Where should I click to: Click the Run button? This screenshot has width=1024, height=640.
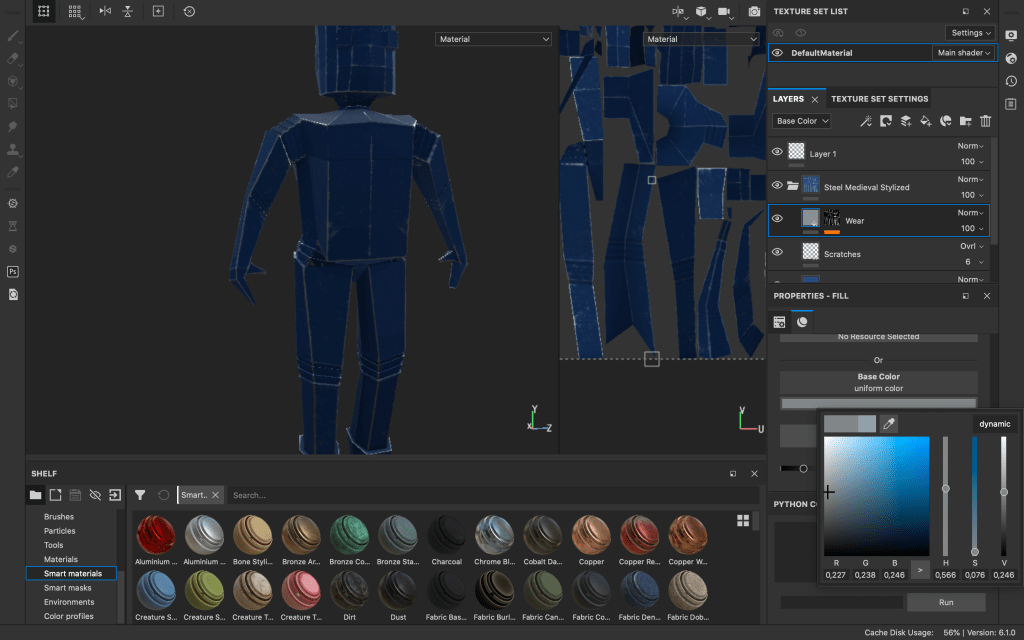pos(945,603)
